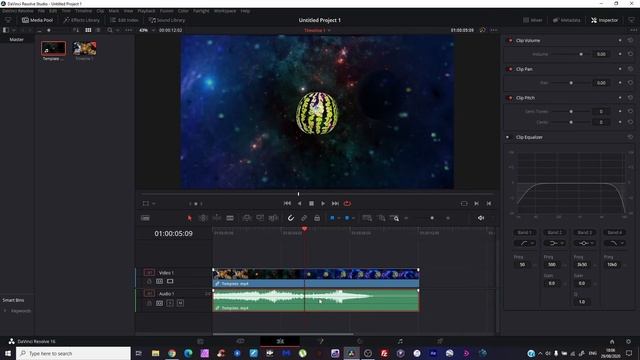
Task: Lock the Video 1 track
Action: 149,281
